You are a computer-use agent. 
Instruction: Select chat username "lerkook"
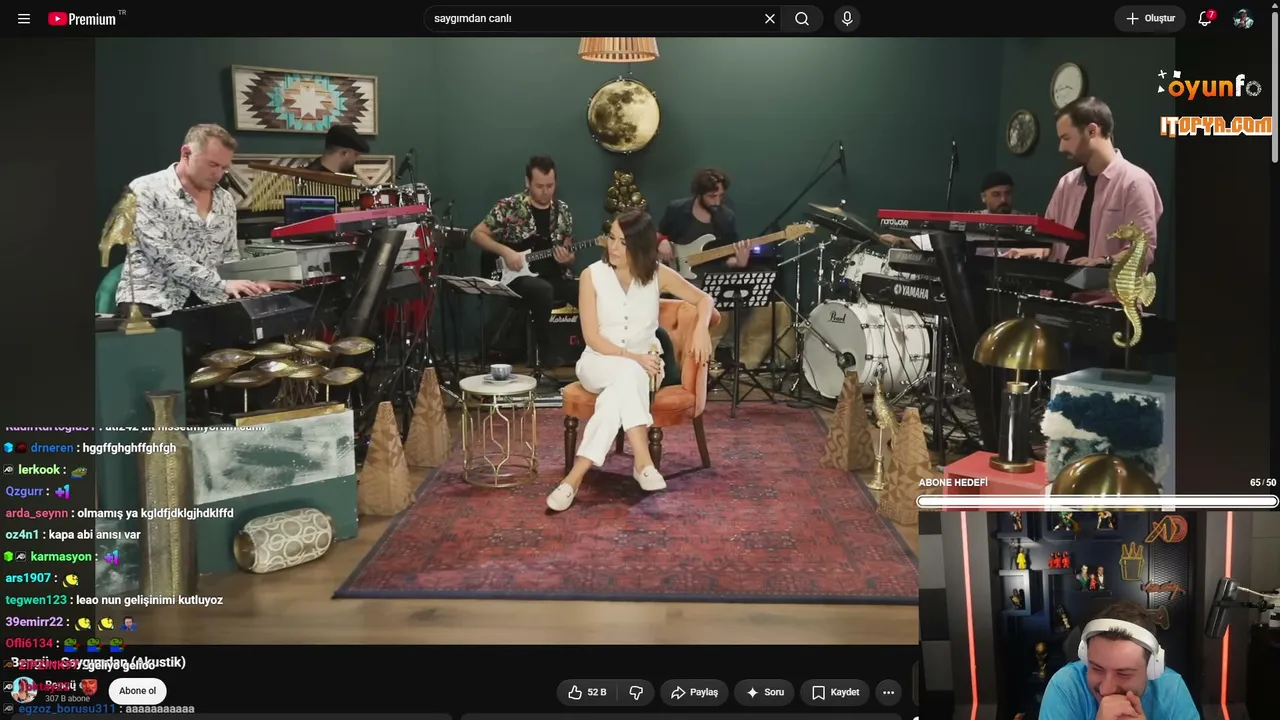coord(39,470)
